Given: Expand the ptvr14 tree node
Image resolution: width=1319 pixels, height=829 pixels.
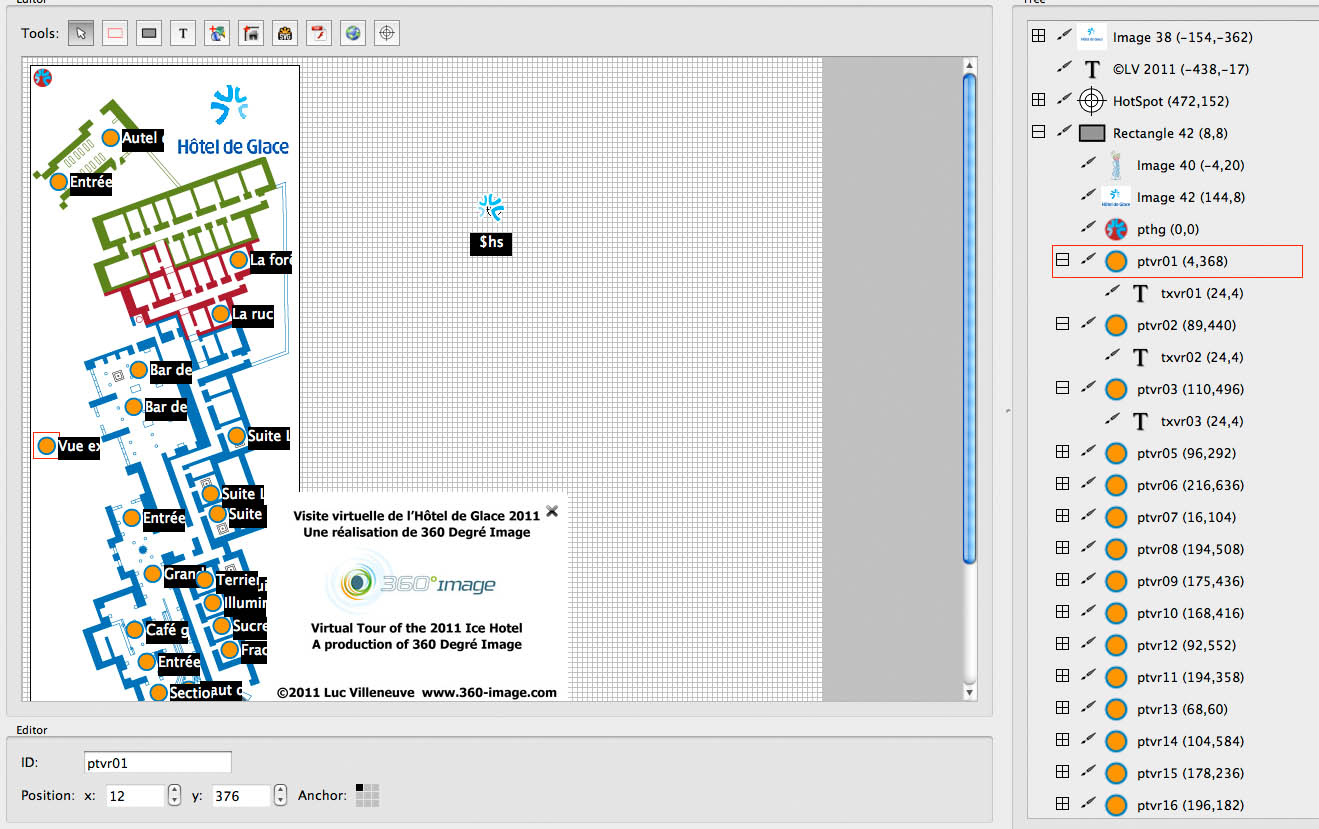Looking at the screenshot, I should tap(1063, 740).
